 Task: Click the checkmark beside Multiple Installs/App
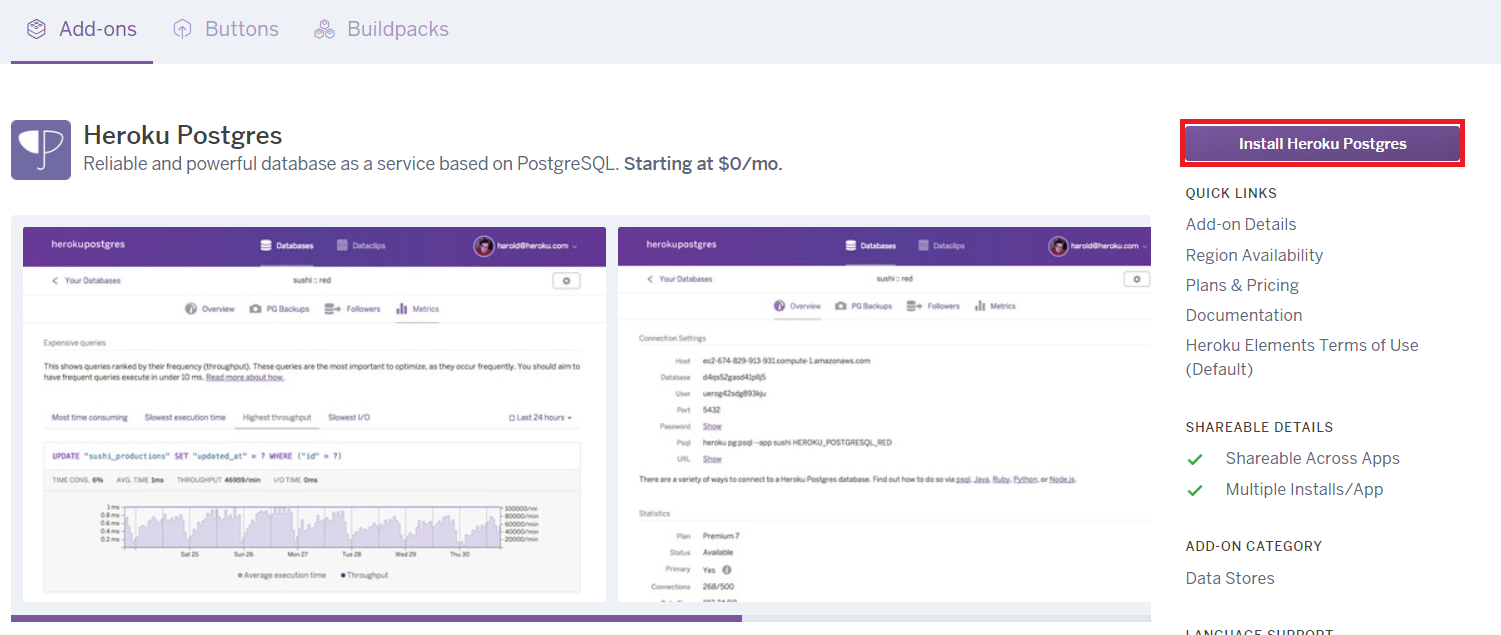[x=1194, y=490]
